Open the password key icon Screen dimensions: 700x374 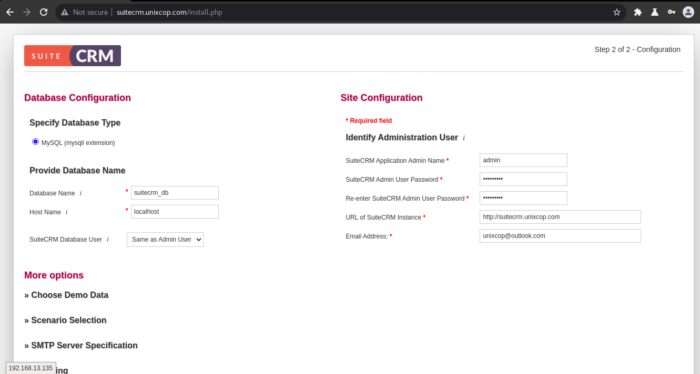(x=671, y=12)
